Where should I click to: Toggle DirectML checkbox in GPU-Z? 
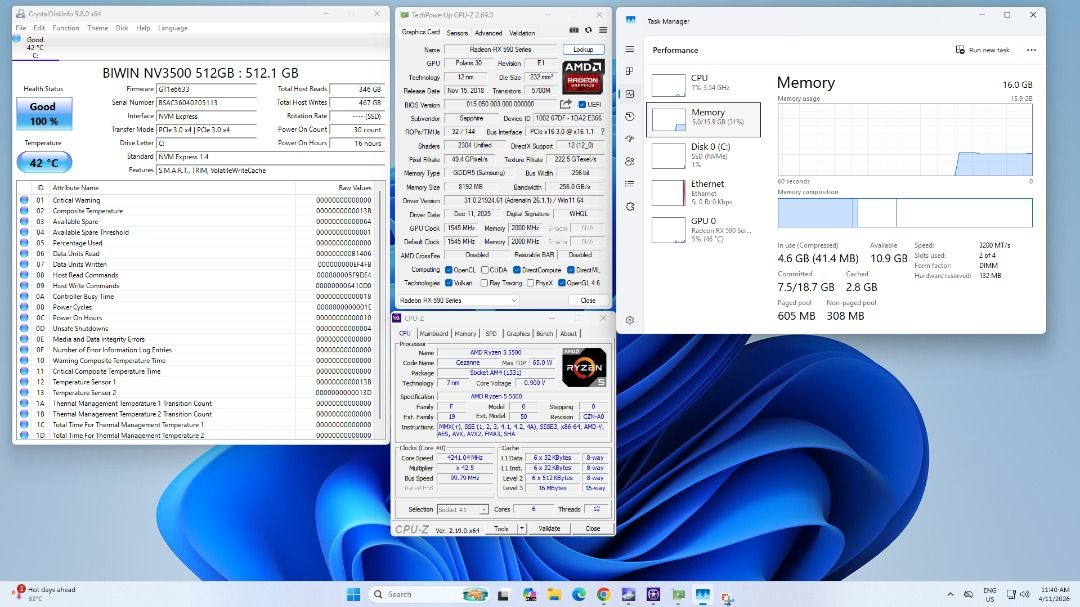pyautogui.click(x=570, y=270)
